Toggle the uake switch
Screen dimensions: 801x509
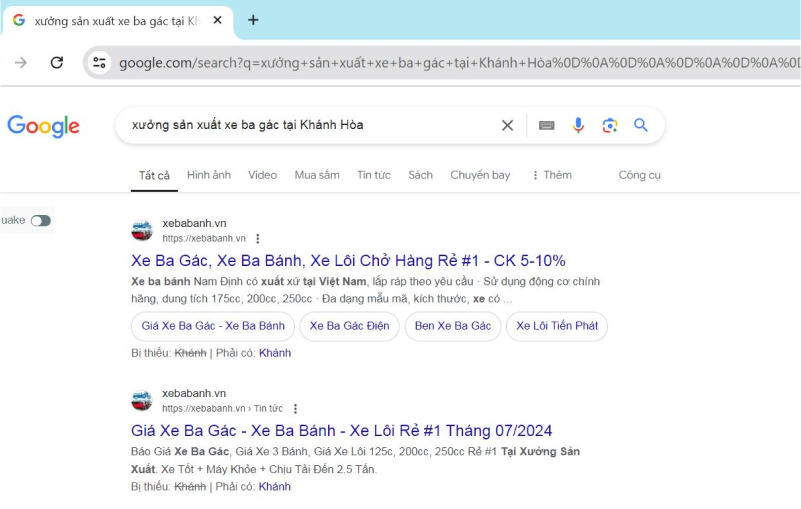[40, 220]
